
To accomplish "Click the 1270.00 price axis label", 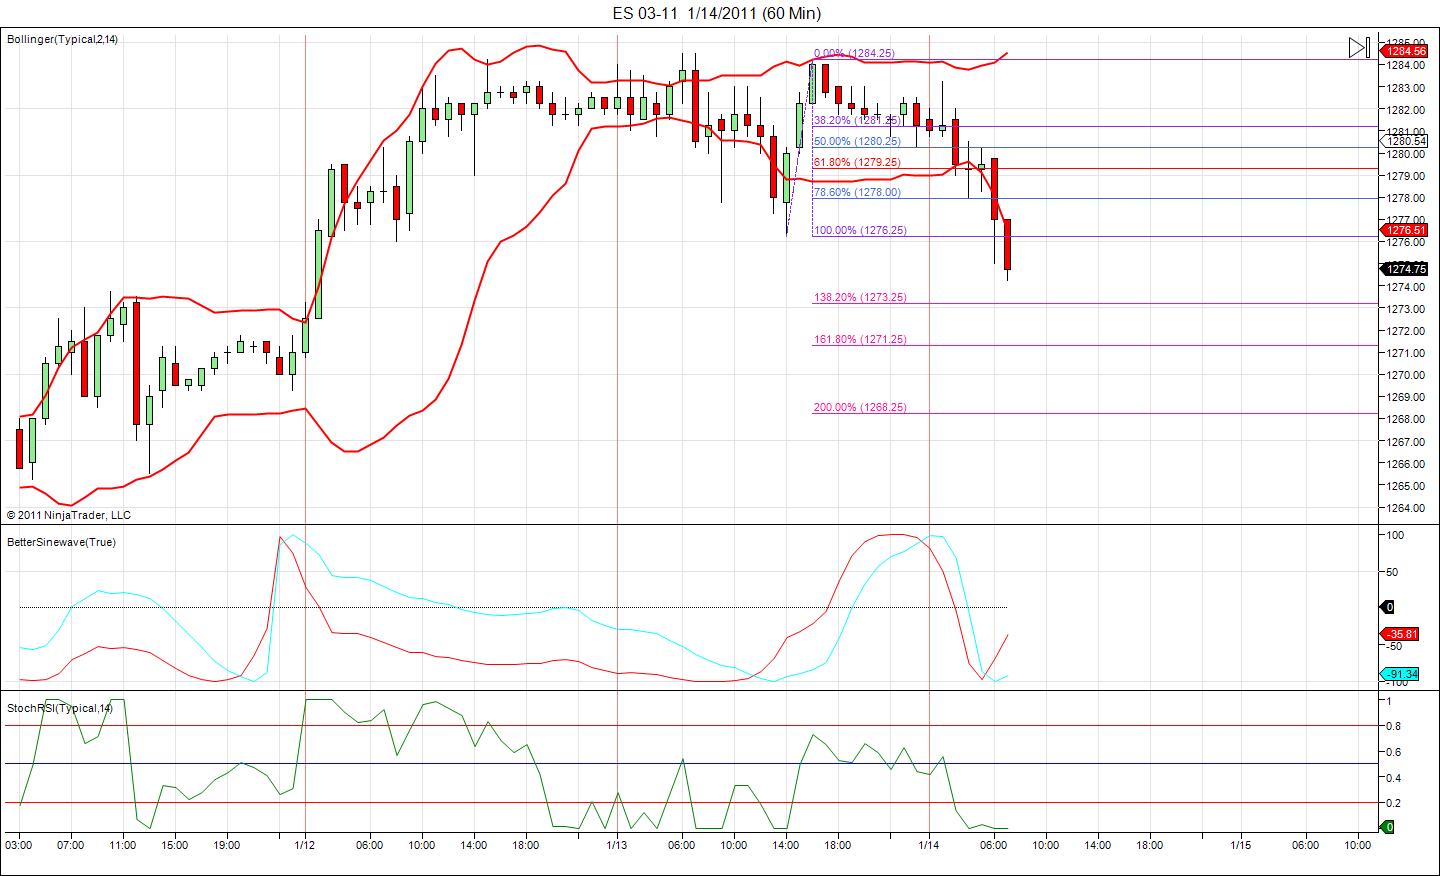I will [1406, 375].
